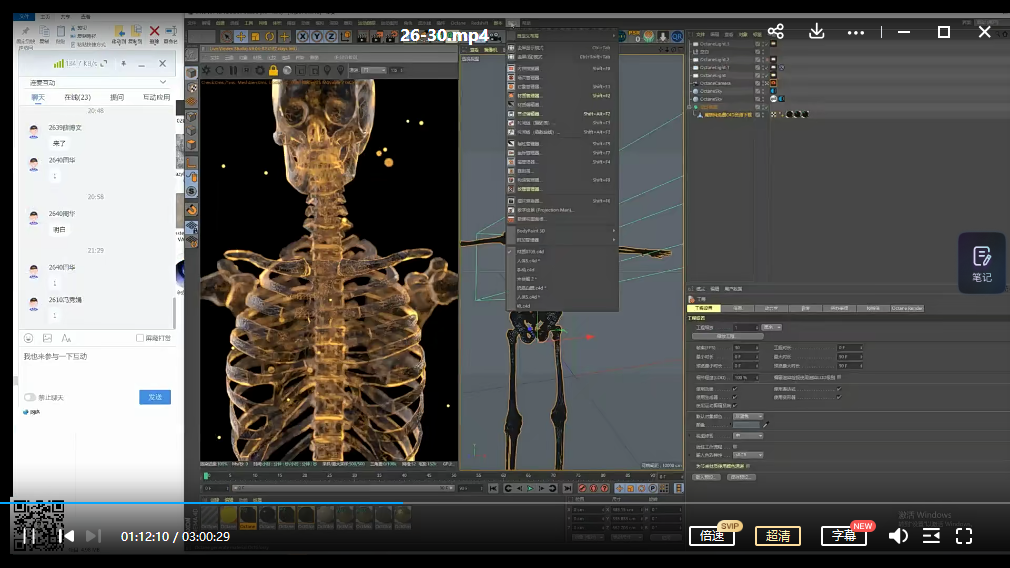Image resolution: width=1010 pixels, height=568 pixels.
Task: Select the Rotate tool in C4D toolbar
Action: click(x=269, y=37)
